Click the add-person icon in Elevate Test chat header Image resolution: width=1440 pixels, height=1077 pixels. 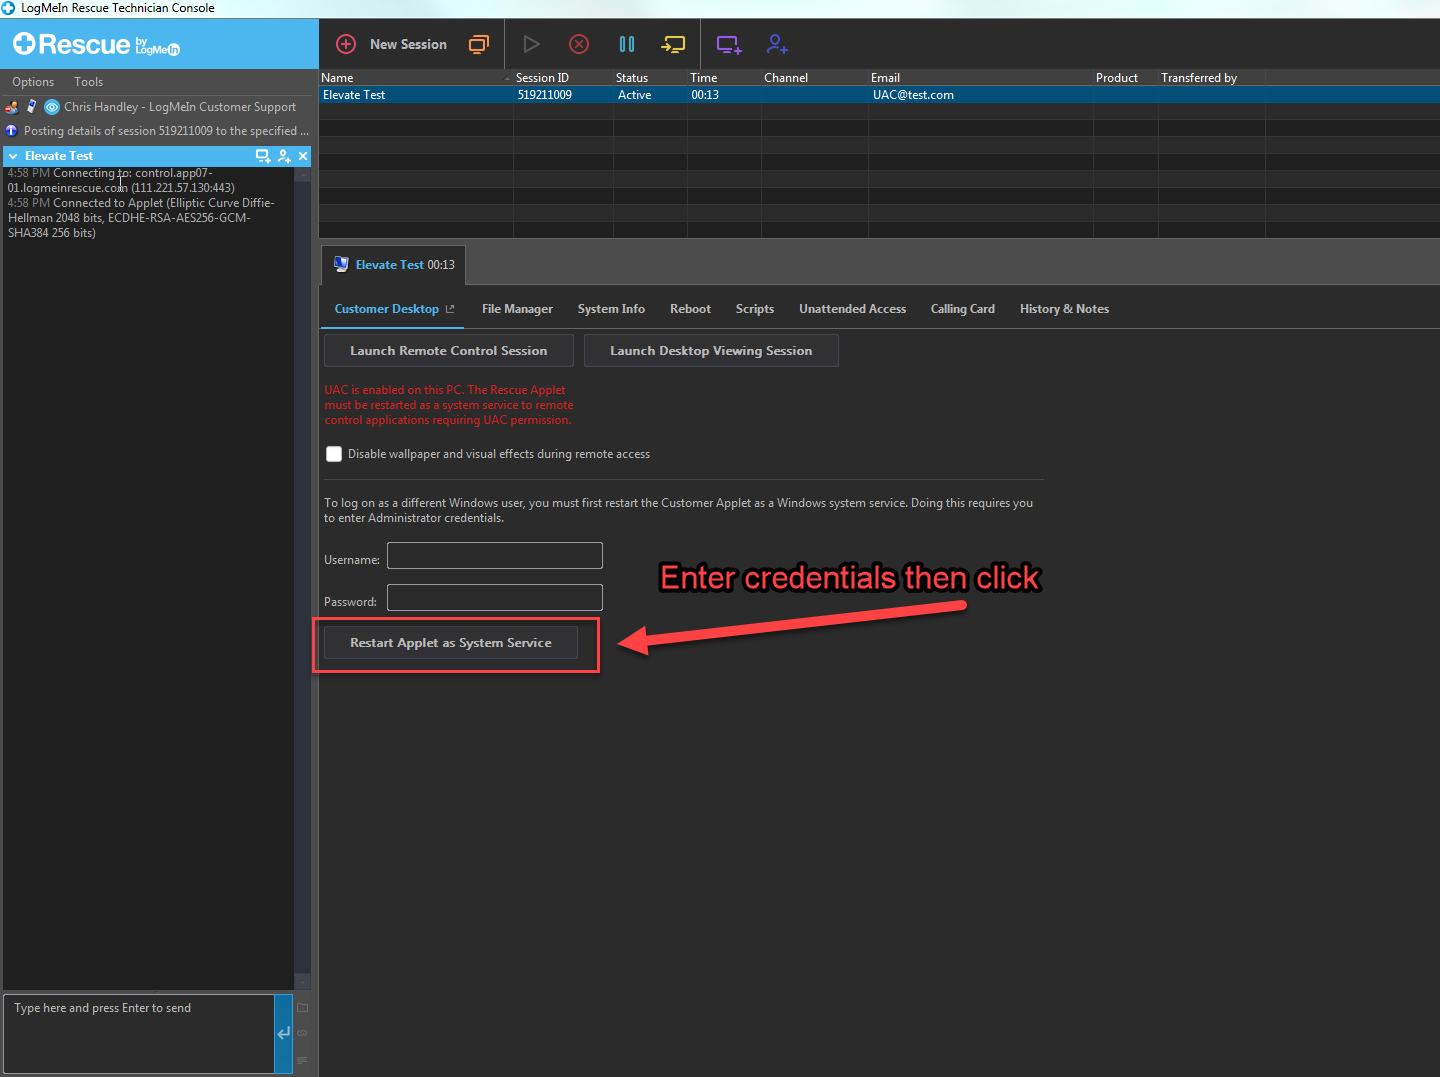[x=285, y=156]
